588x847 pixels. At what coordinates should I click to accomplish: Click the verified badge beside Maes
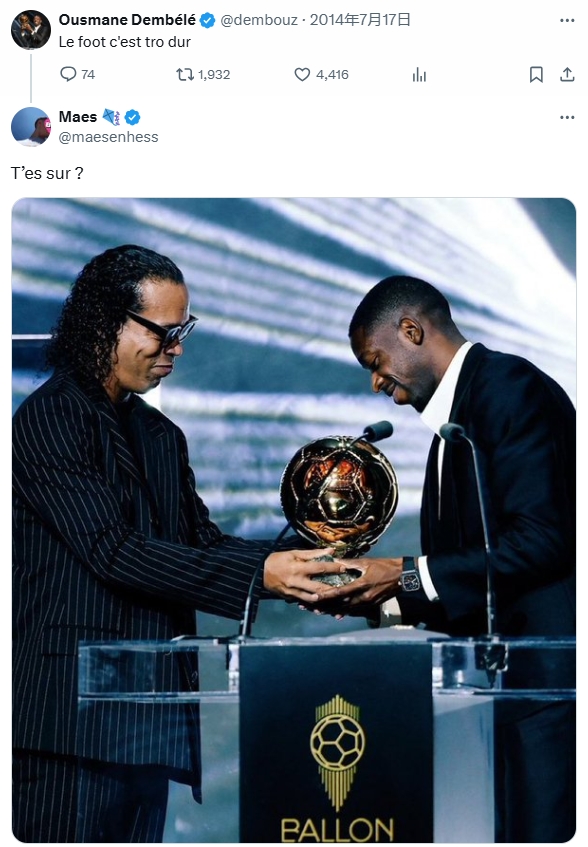(133, 117)
